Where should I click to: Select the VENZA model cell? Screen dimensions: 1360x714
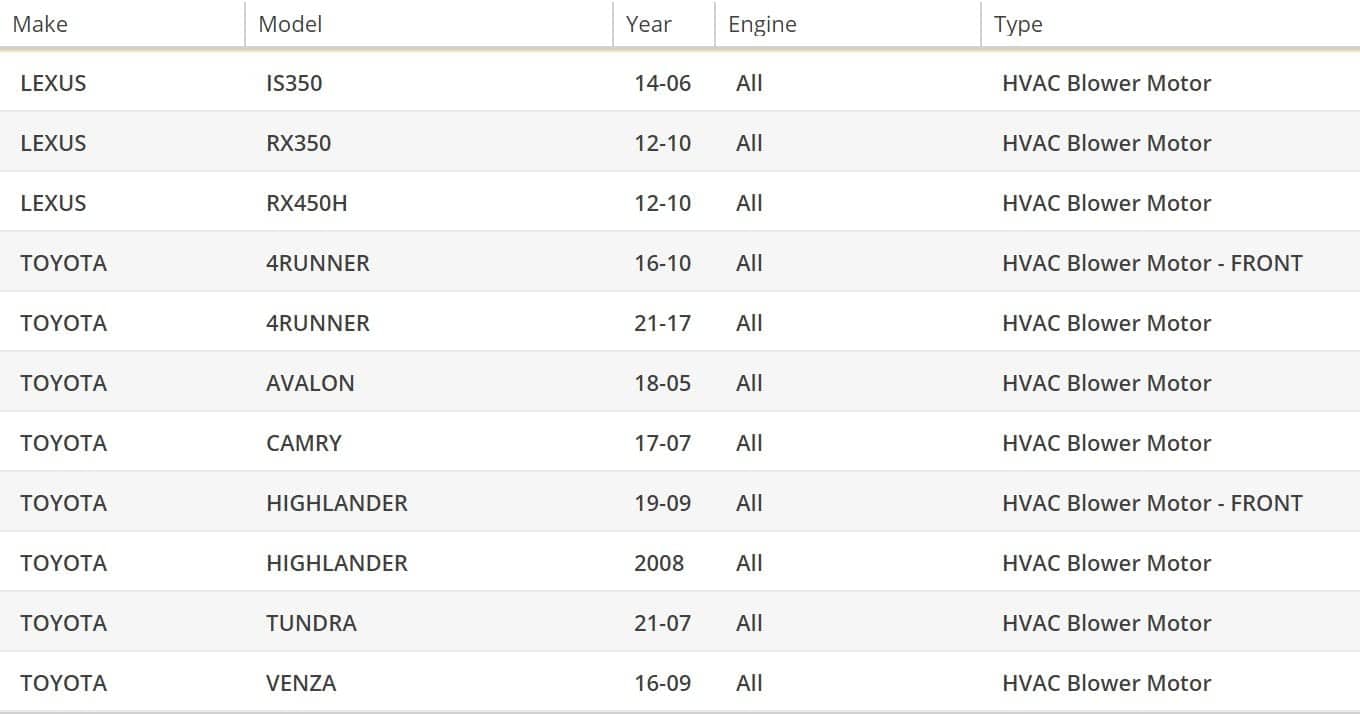coord(301,683)
